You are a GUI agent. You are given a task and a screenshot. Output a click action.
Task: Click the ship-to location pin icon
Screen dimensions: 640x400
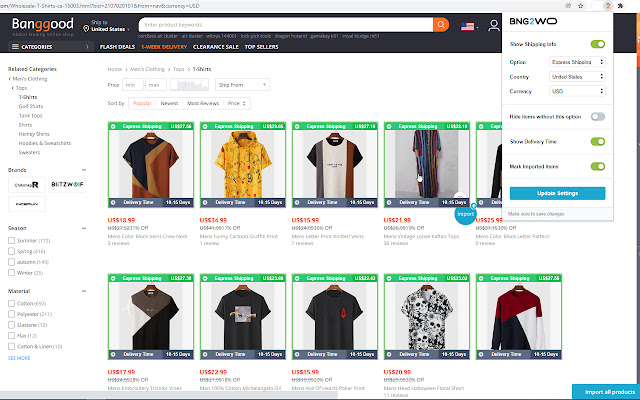[x=86, y=29]
